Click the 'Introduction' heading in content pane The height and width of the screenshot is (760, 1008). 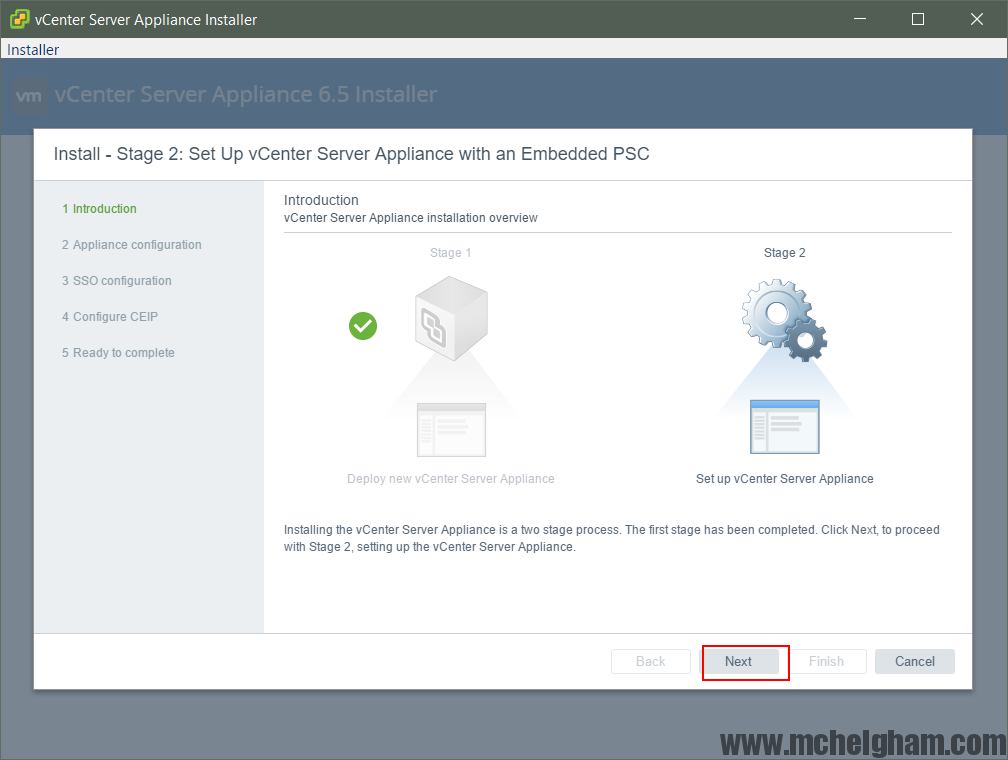[321, 200]
